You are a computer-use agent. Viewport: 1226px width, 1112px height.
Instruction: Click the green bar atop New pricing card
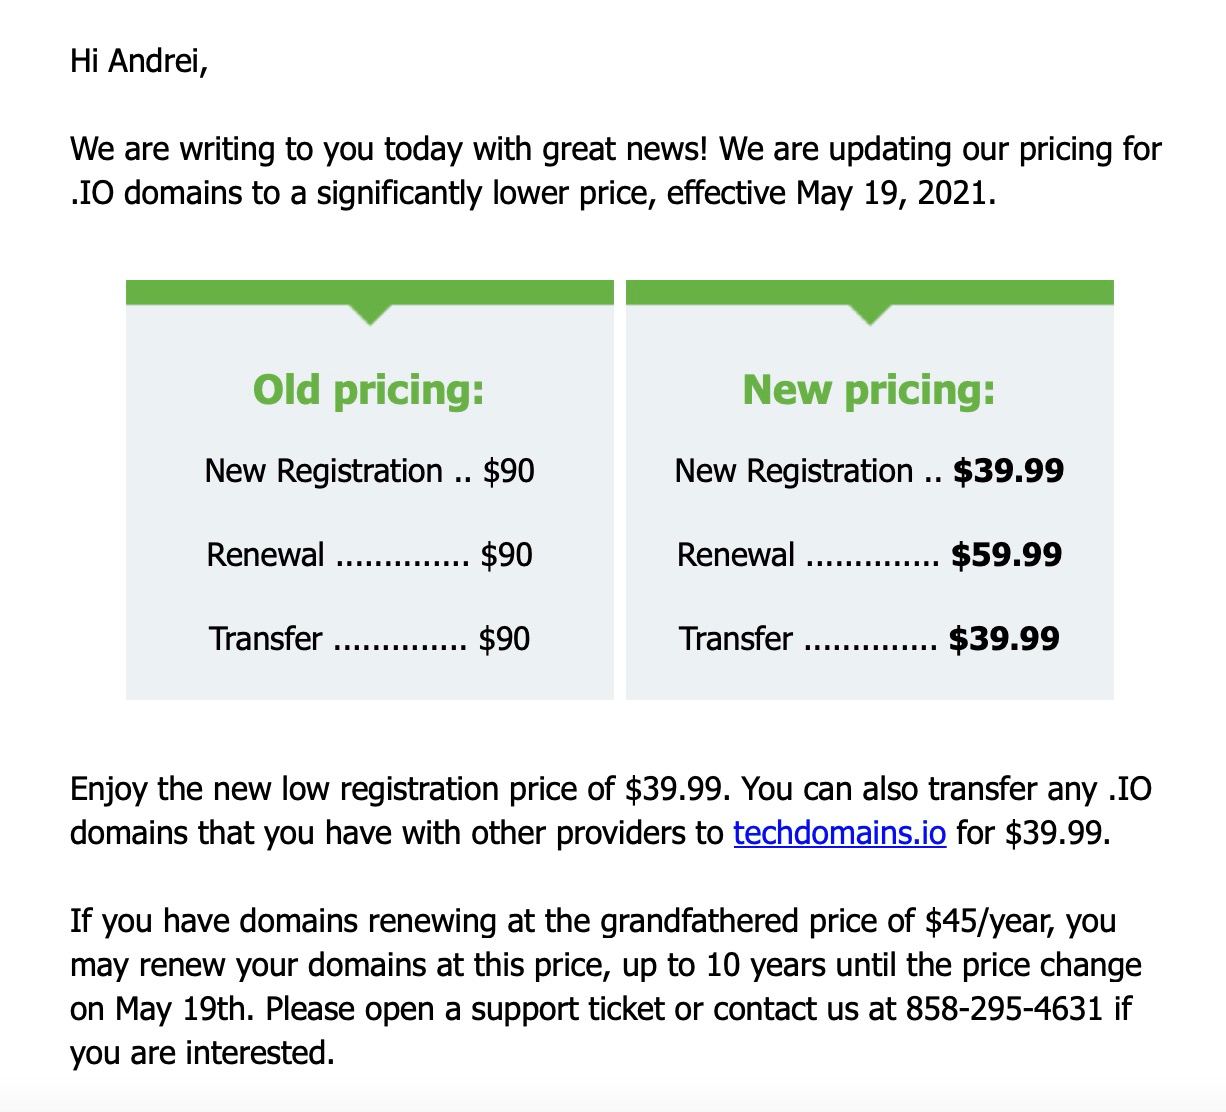(x=870, y=292)
